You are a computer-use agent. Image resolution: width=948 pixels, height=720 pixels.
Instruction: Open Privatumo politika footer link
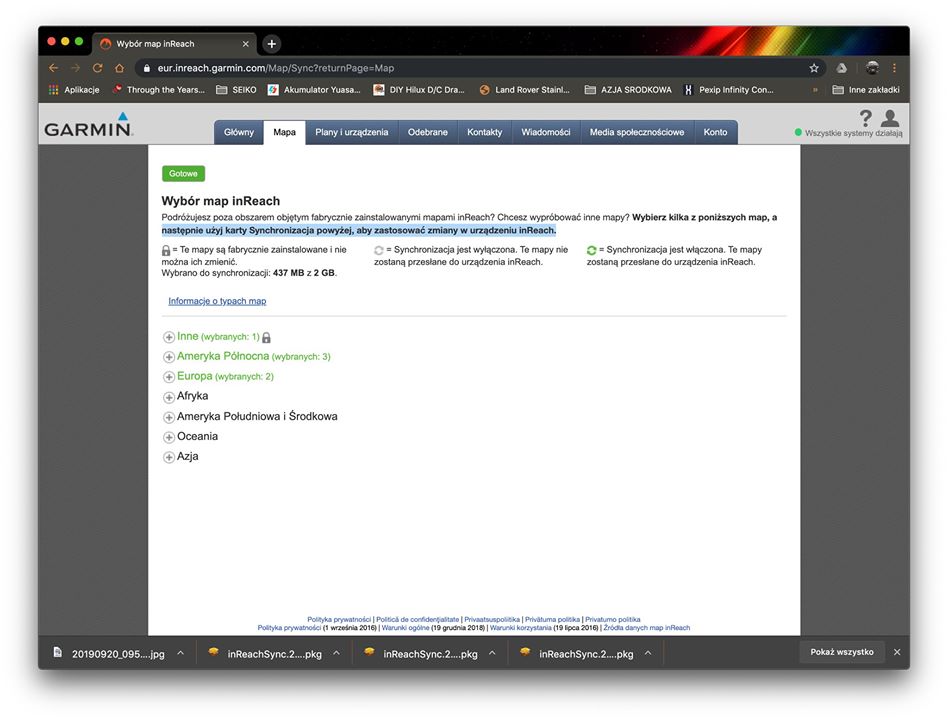pyautogui.click(x=612, y=620)
